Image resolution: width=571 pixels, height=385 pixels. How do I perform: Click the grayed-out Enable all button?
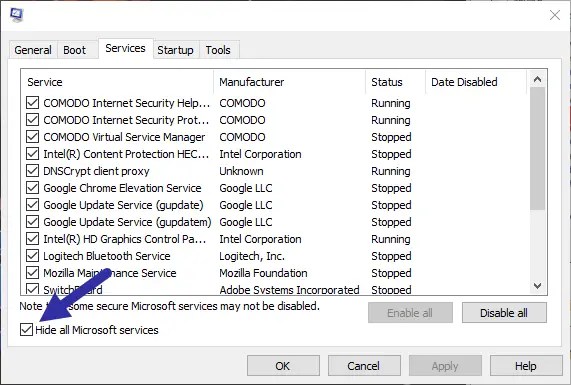point(410,313)
